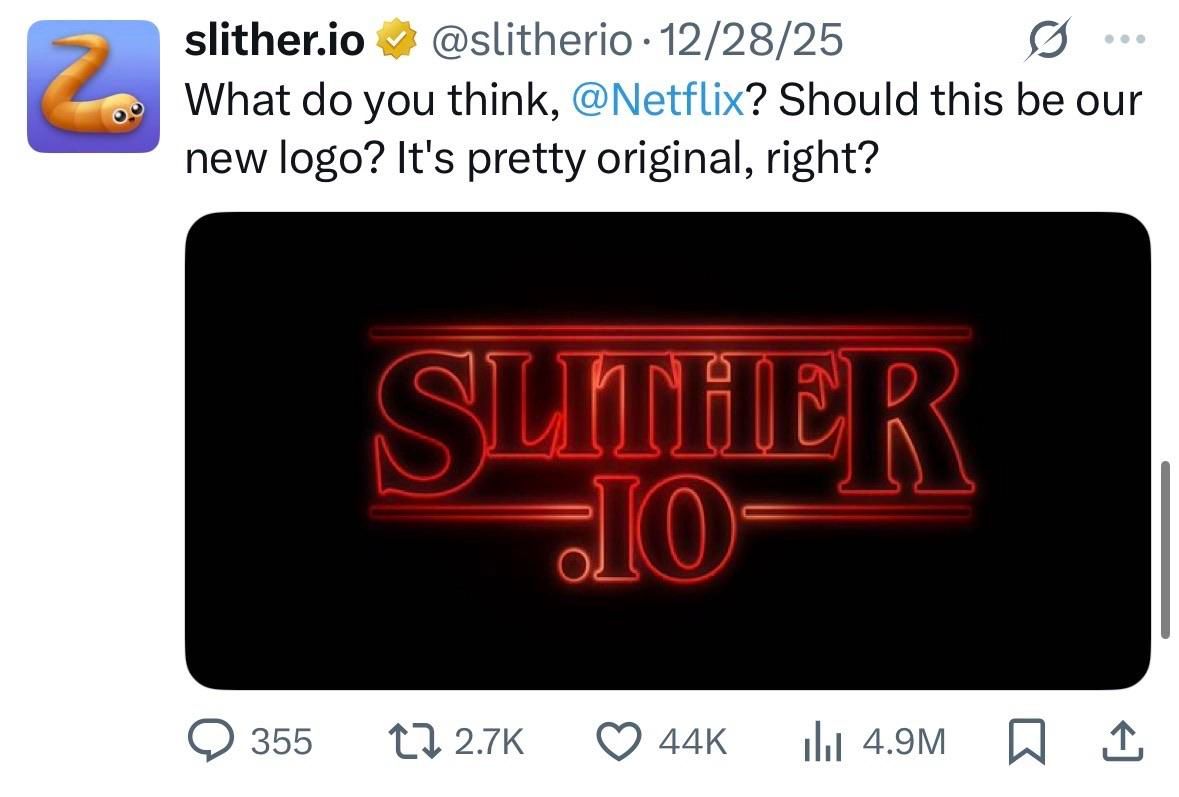
Task: Open the more options ellipsis menu
Action: point(1125,38)
